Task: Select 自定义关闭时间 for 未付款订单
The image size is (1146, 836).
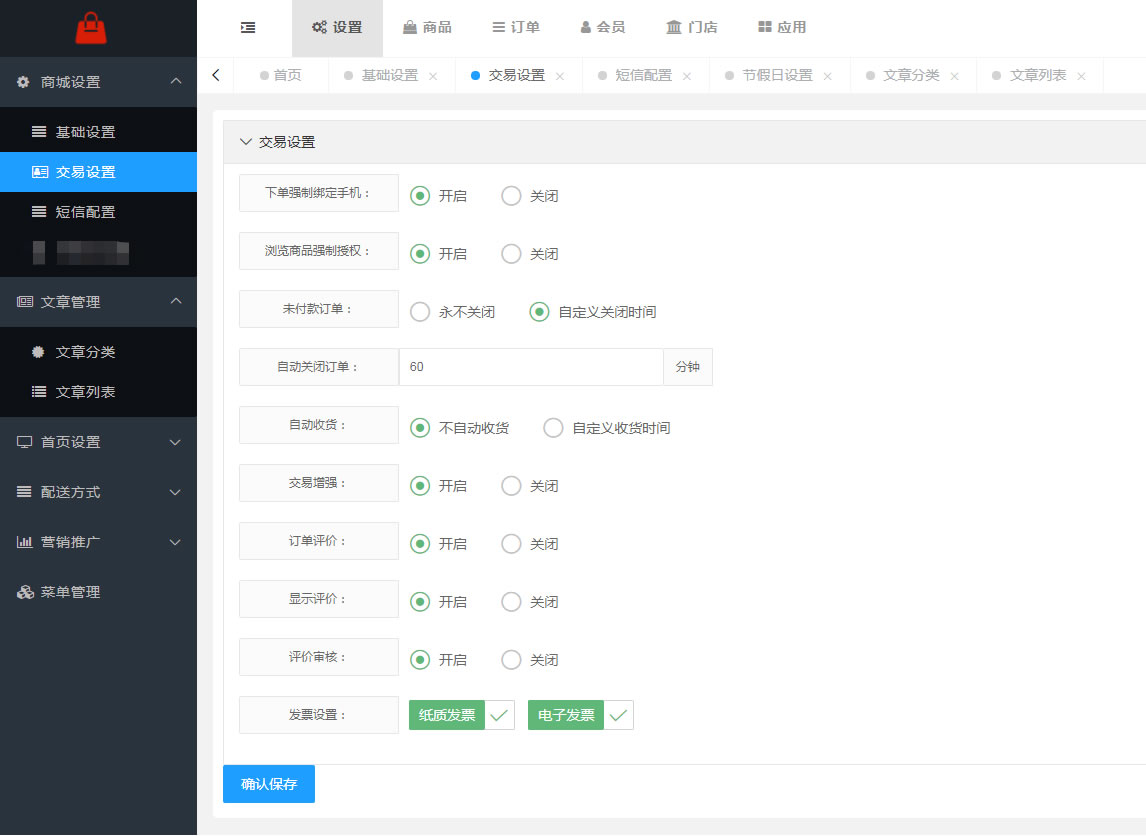Action: click(x=539, y=312)
